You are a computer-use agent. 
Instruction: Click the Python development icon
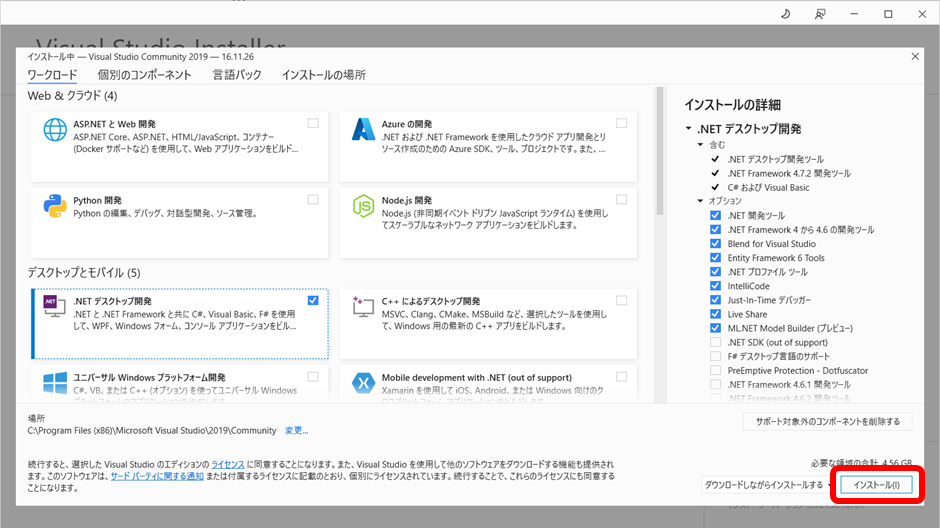[54, 206]
